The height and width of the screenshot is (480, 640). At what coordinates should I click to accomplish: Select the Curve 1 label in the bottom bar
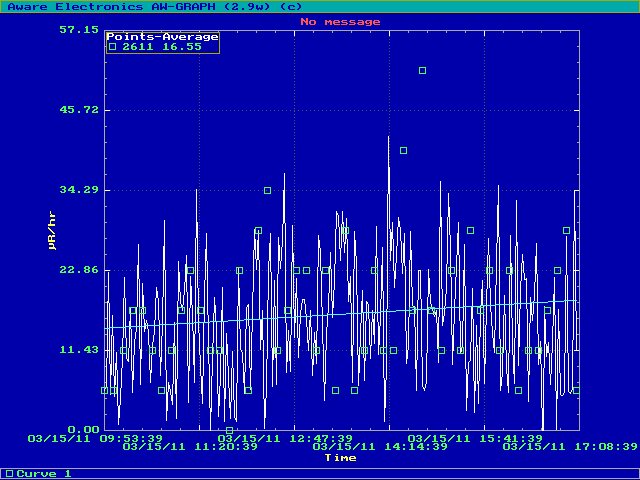pos(44,473)
